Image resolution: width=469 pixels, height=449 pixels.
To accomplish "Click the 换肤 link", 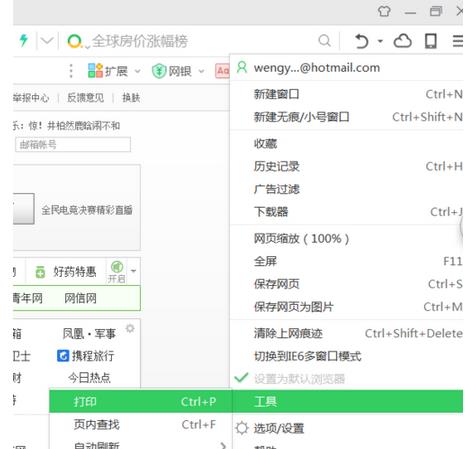I will click(x=131, y=97).
